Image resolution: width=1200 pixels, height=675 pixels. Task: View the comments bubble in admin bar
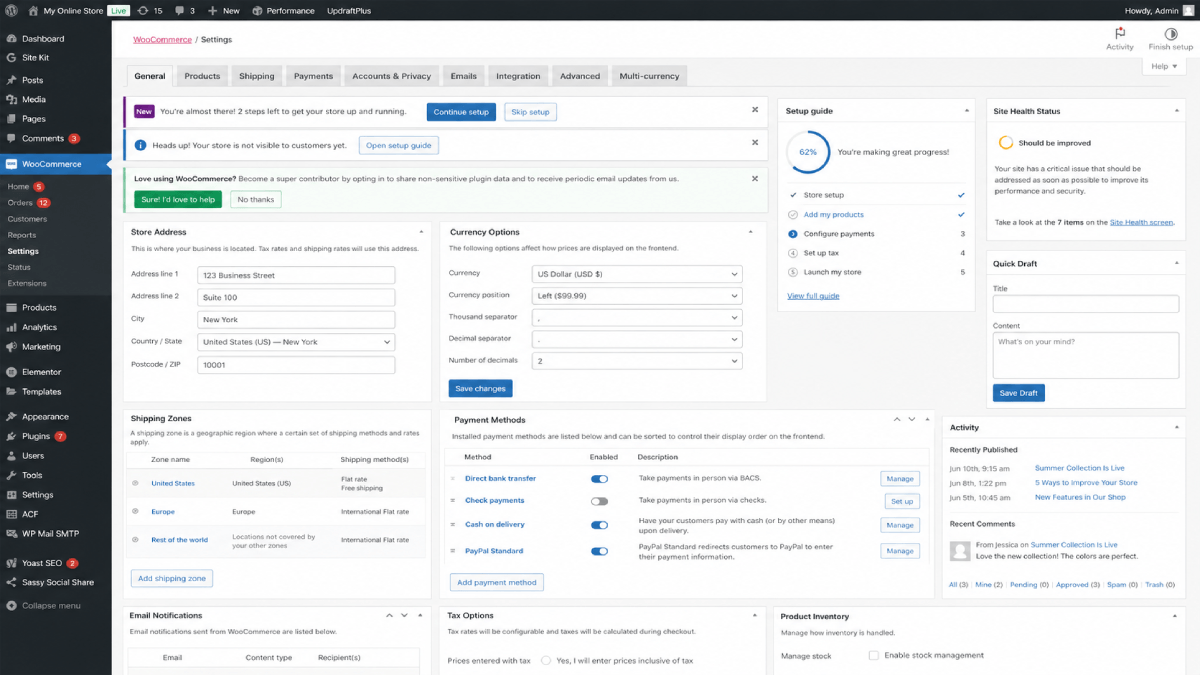[185, 10]
